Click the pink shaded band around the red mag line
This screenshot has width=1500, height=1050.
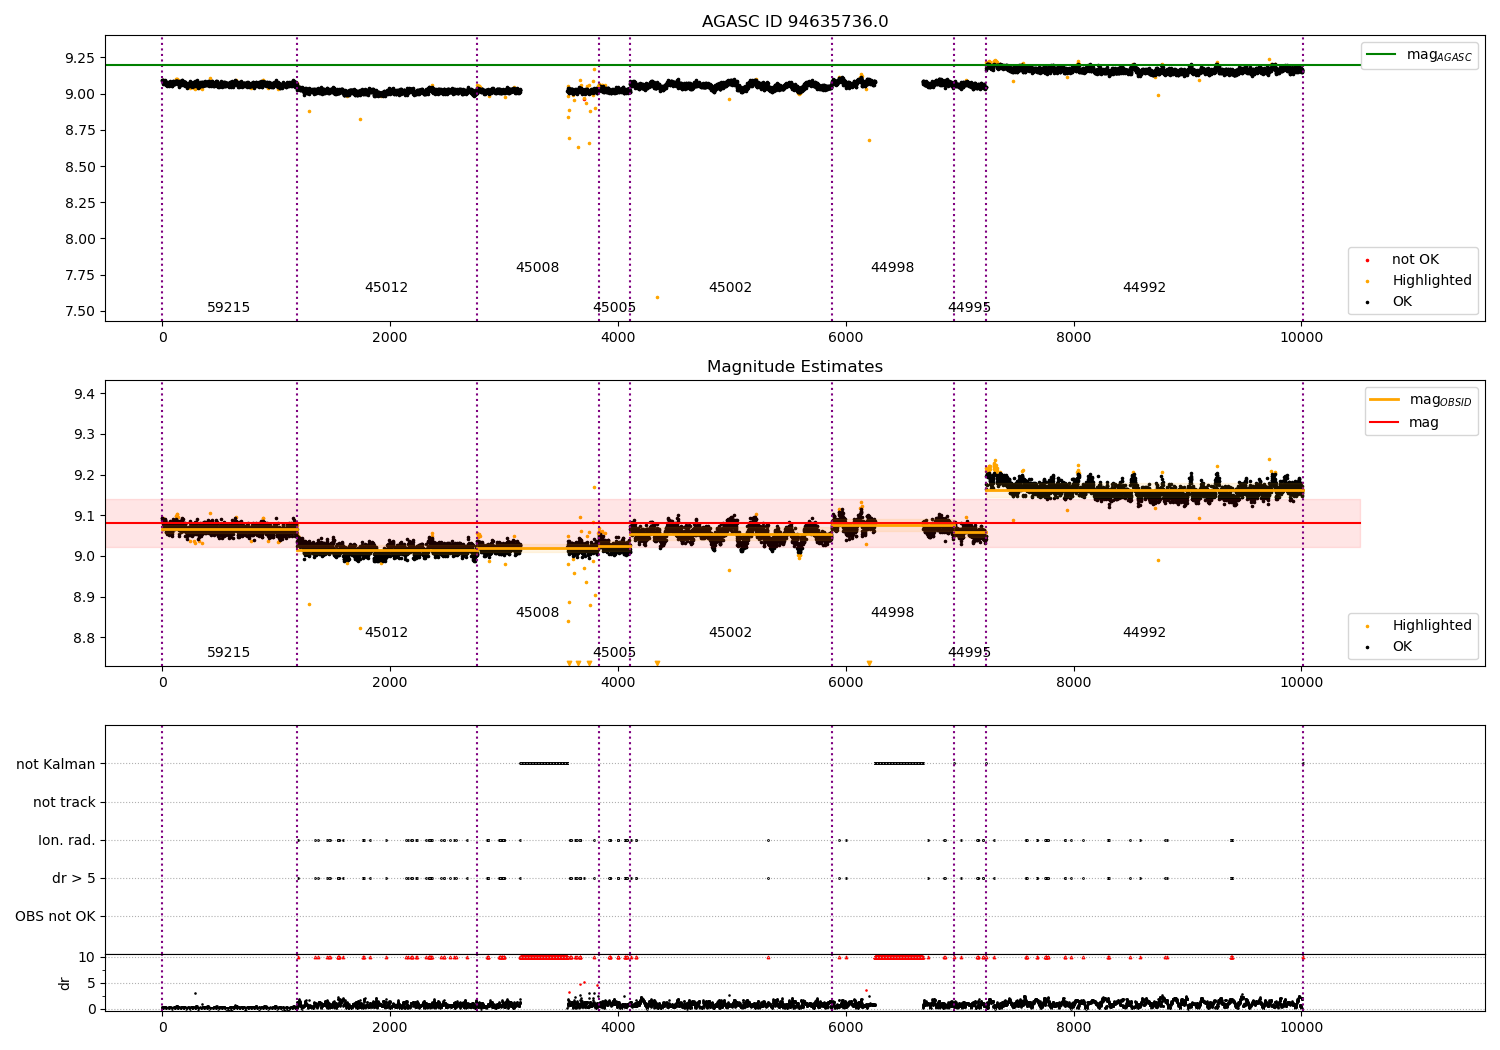732,523
